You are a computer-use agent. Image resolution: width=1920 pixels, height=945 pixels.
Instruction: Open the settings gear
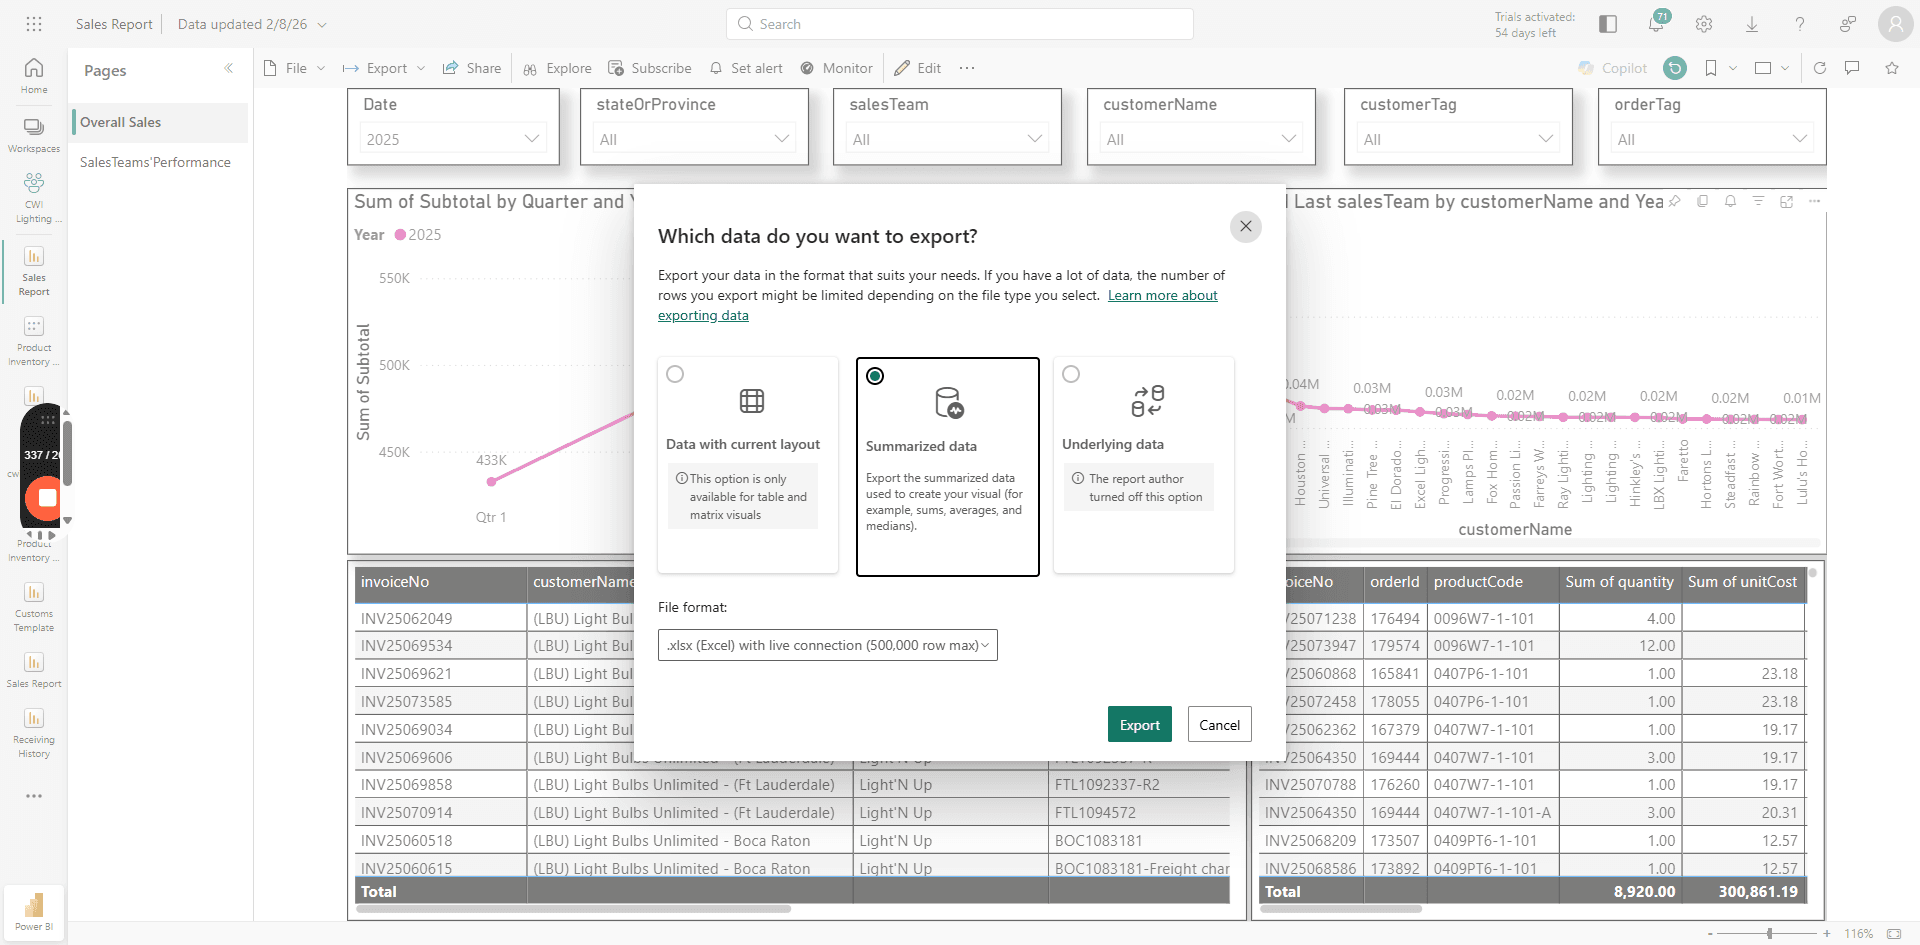point(1704,24)
